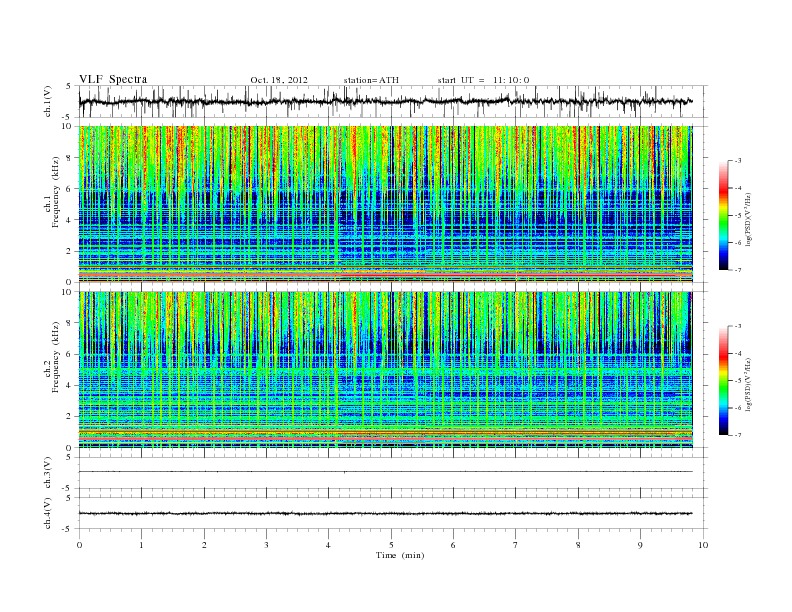792x612 pixels.
Task: Click the "6" tick on the time axis
Action: [x=453, y=545]
